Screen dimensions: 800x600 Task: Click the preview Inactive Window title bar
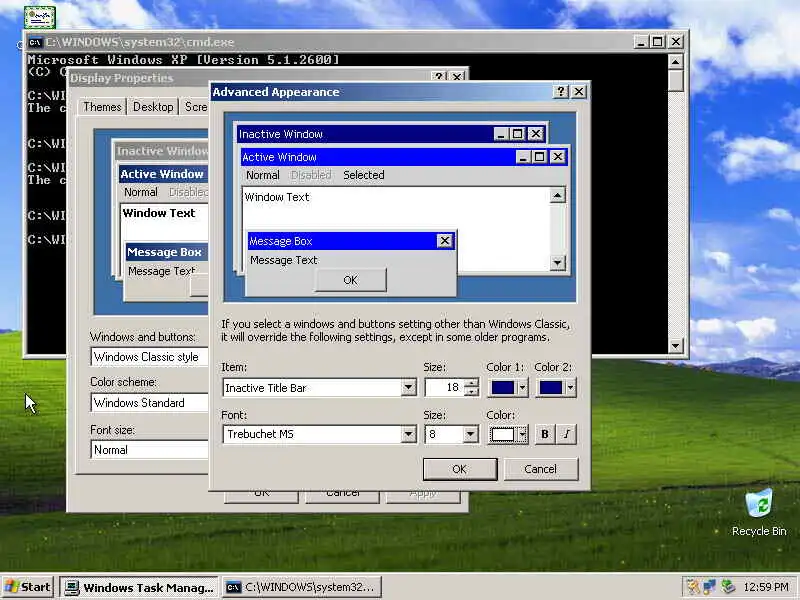coord(365,134)
